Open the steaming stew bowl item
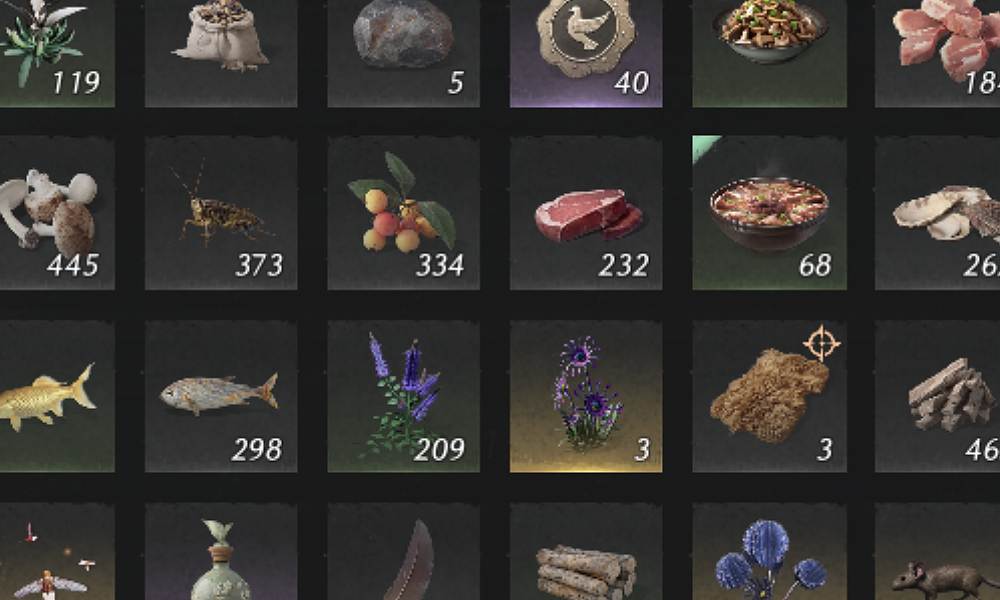 coord(769,213)
